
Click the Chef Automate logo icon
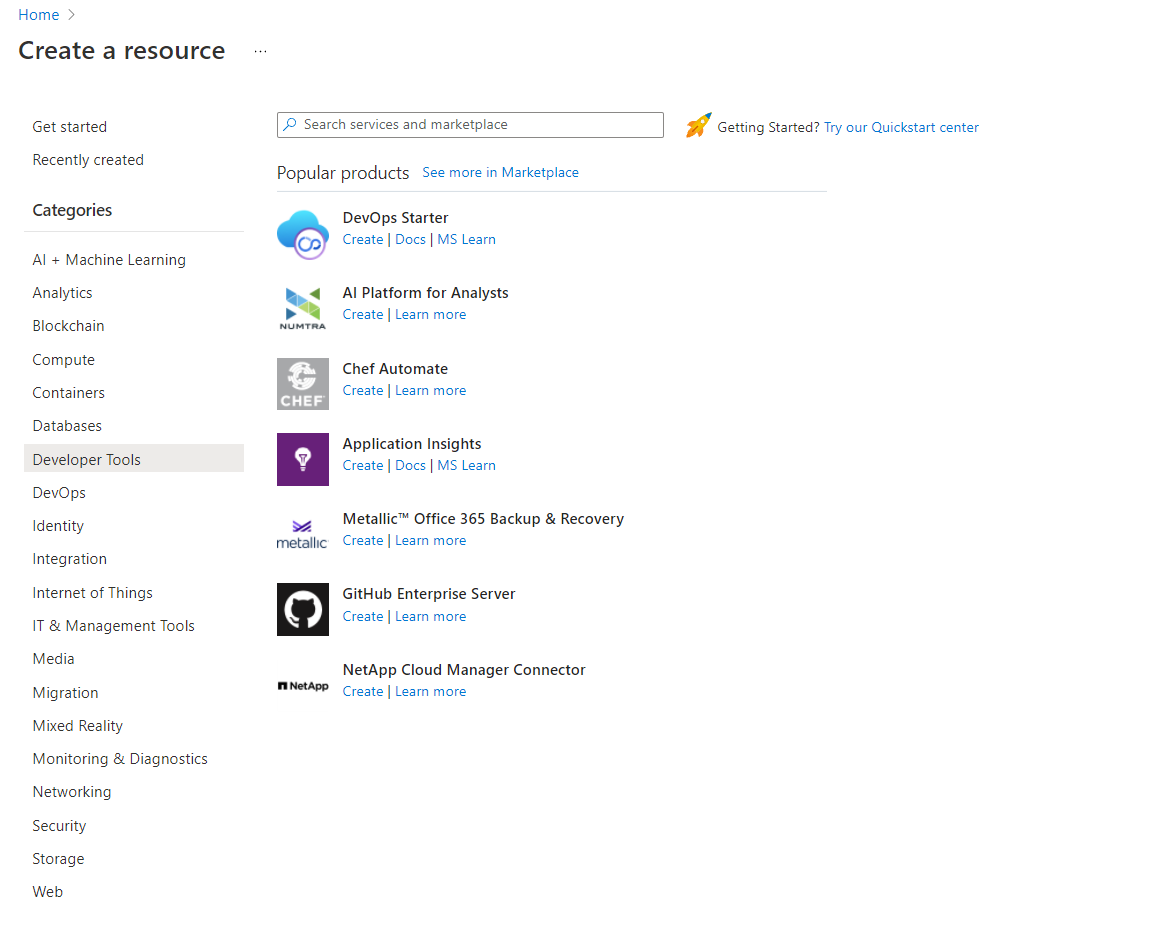303,384
